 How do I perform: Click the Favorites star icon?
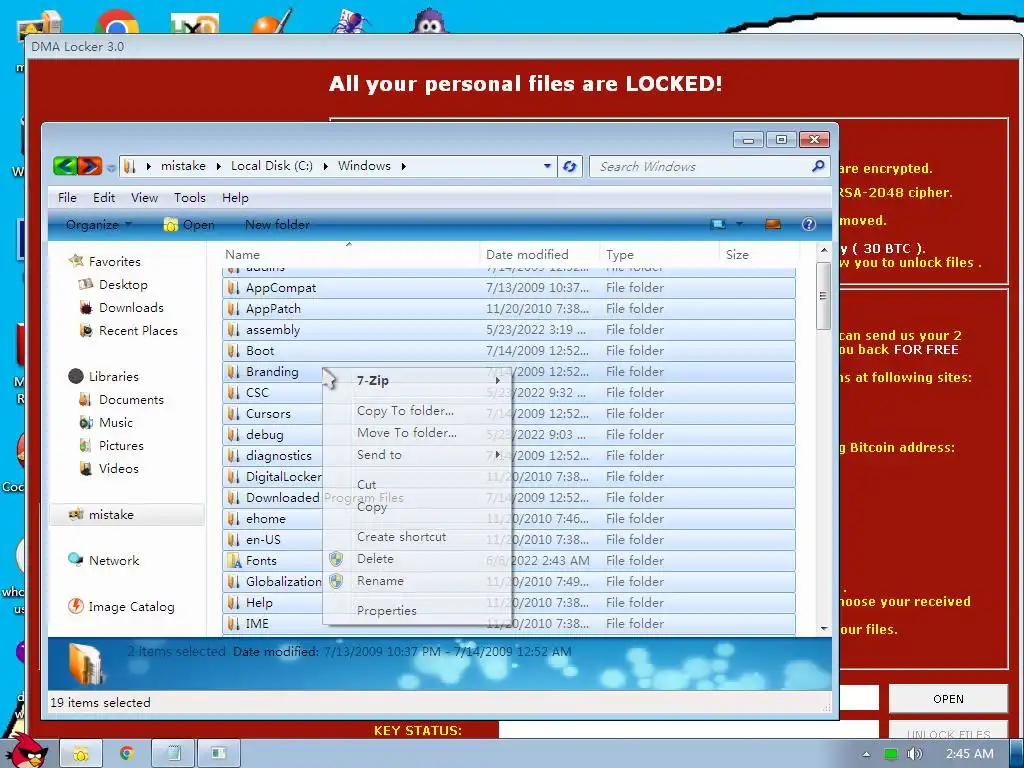pos(76,261)
